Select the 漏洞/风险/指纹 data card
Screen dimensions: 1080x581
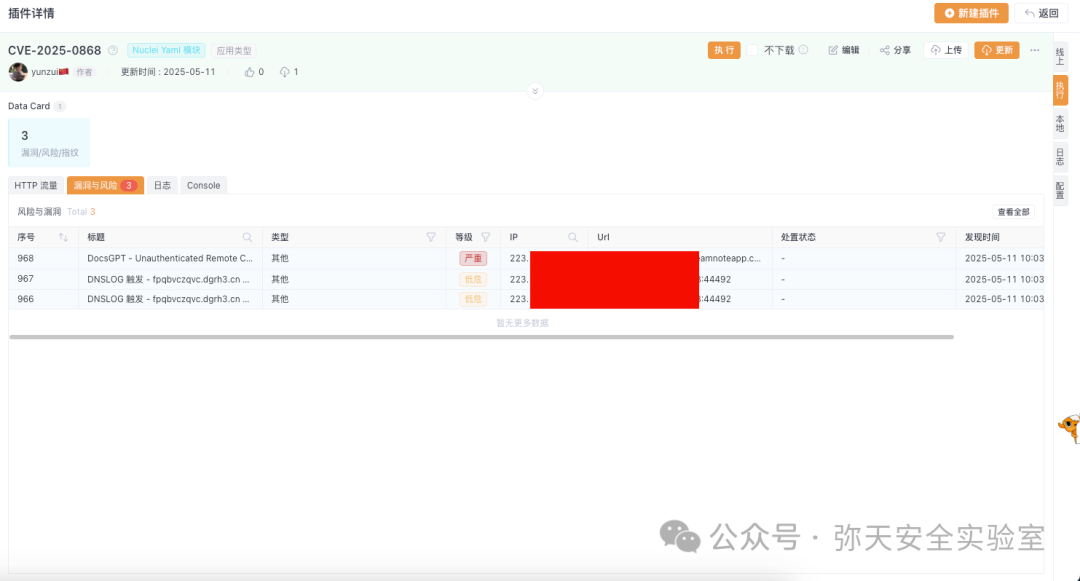[x=49, y=142]
